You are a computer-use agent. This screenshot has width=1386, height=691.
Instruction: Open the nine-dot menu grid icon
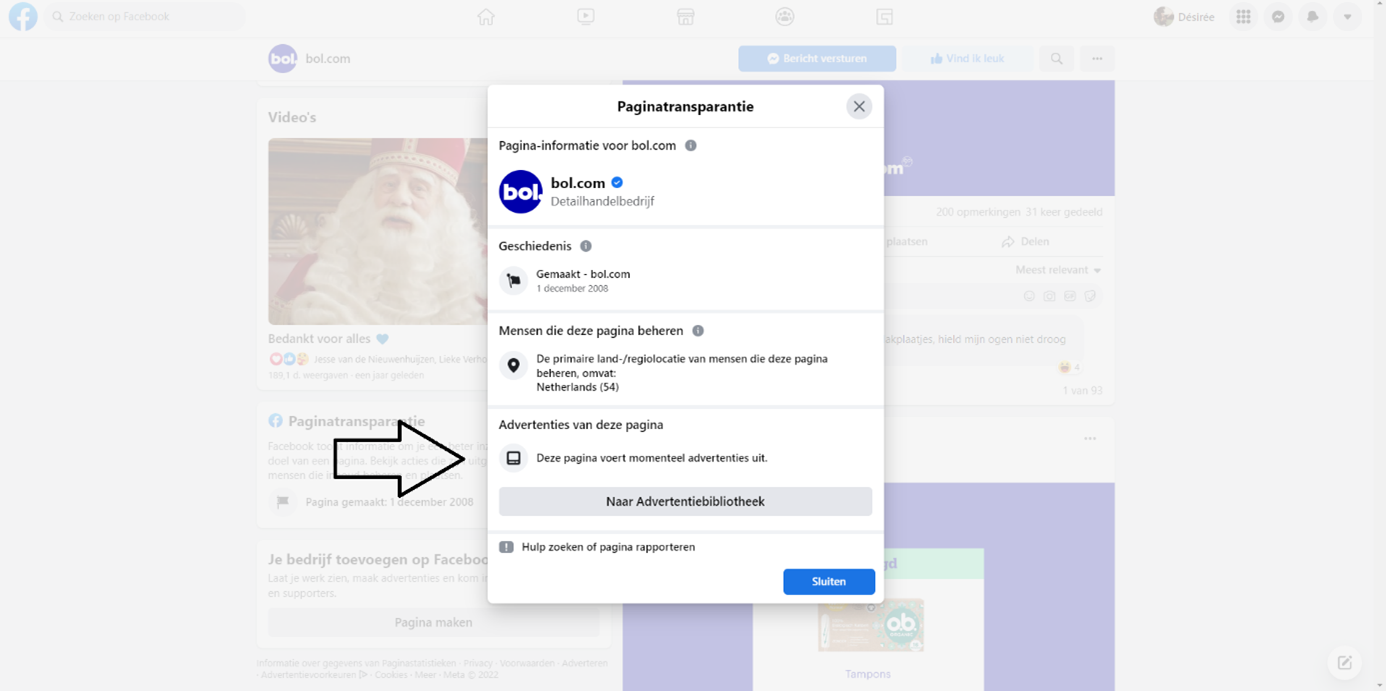coord(1243,17)
